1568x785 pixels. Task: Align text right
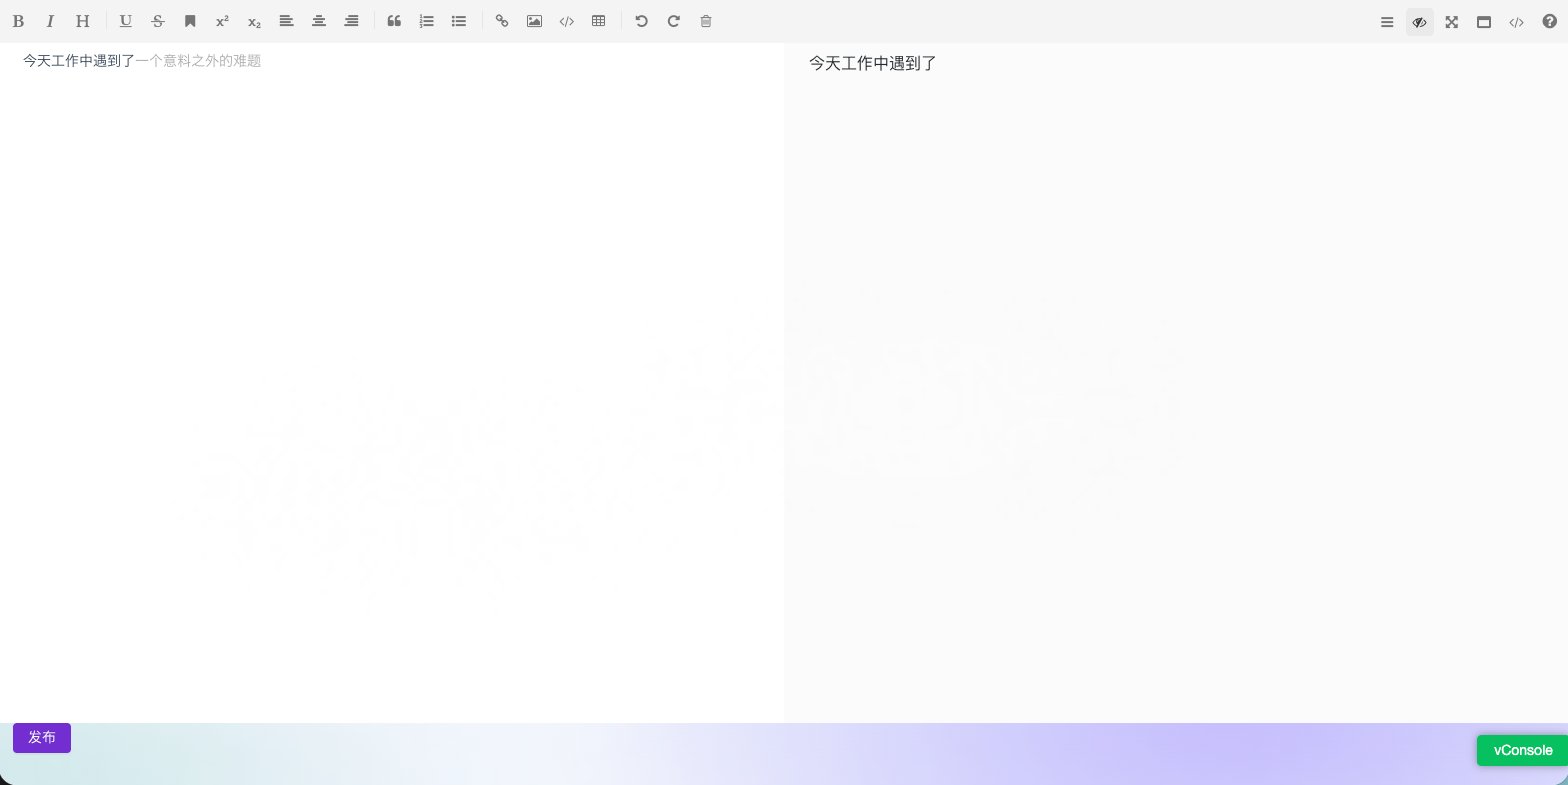coord(351,21)
